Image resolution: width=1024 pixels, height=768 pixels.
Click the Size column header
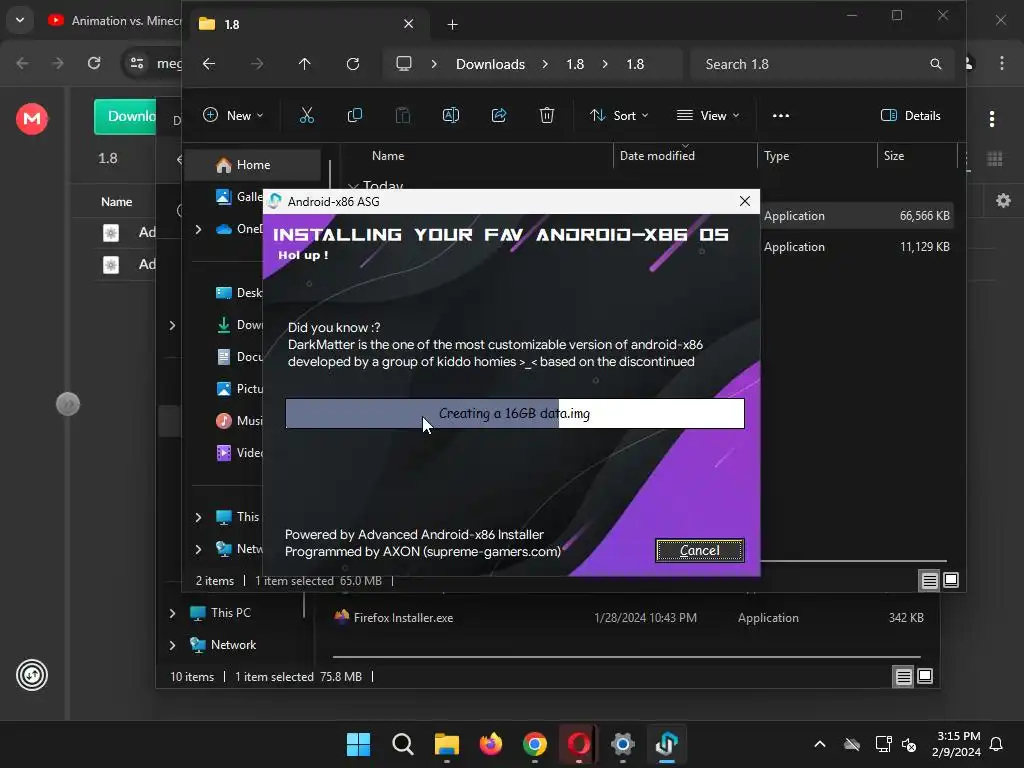(893, 156)
